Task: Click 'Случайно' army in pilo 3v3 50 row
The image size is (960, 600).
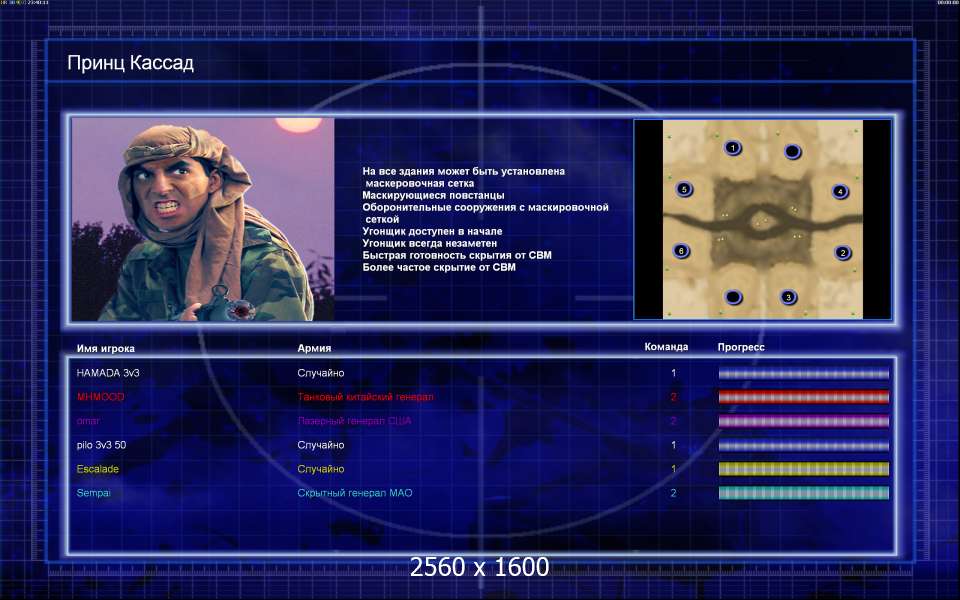Action: [321, 445]
